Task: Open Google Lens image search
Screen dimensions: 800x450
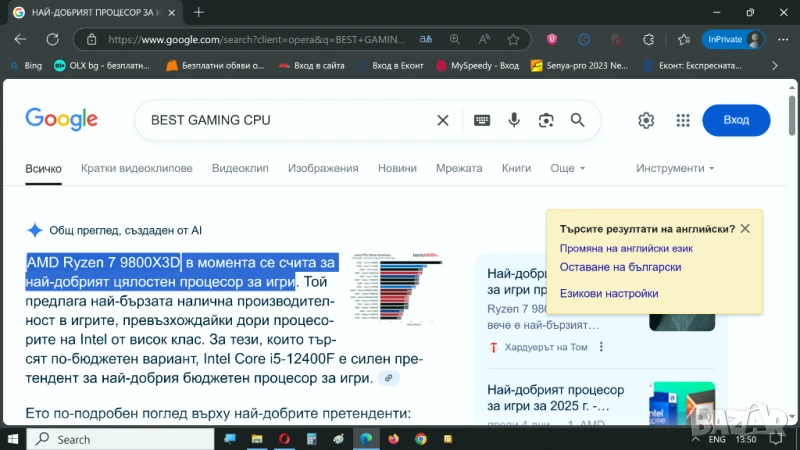Action: pos(546,120)
